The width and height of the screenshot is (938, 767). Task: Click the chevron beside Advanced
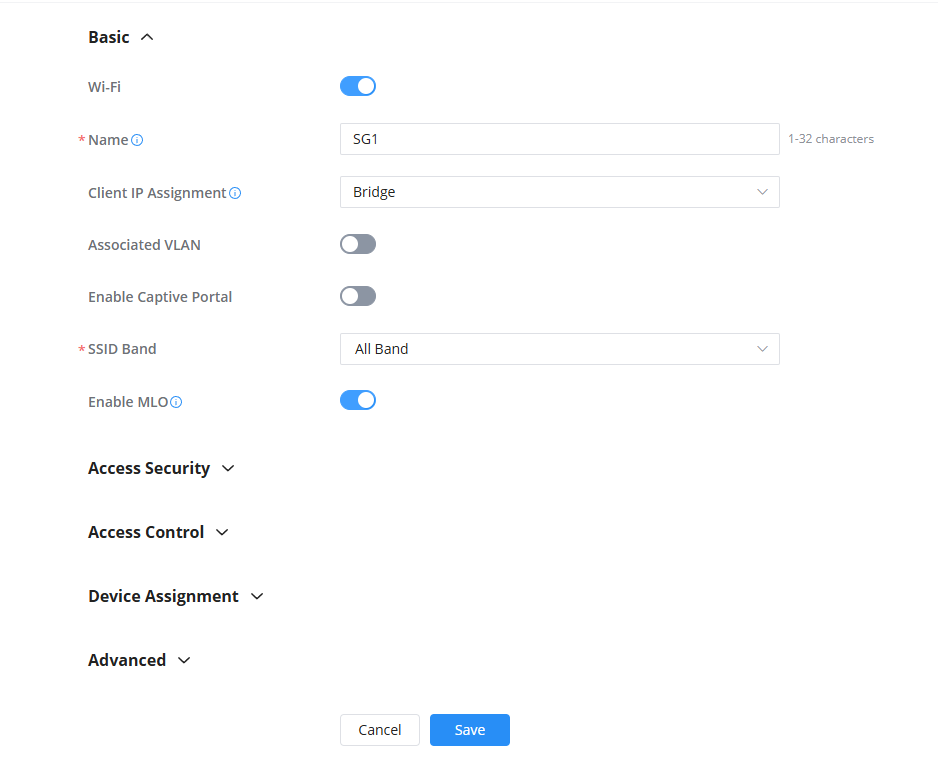[183, 660]
